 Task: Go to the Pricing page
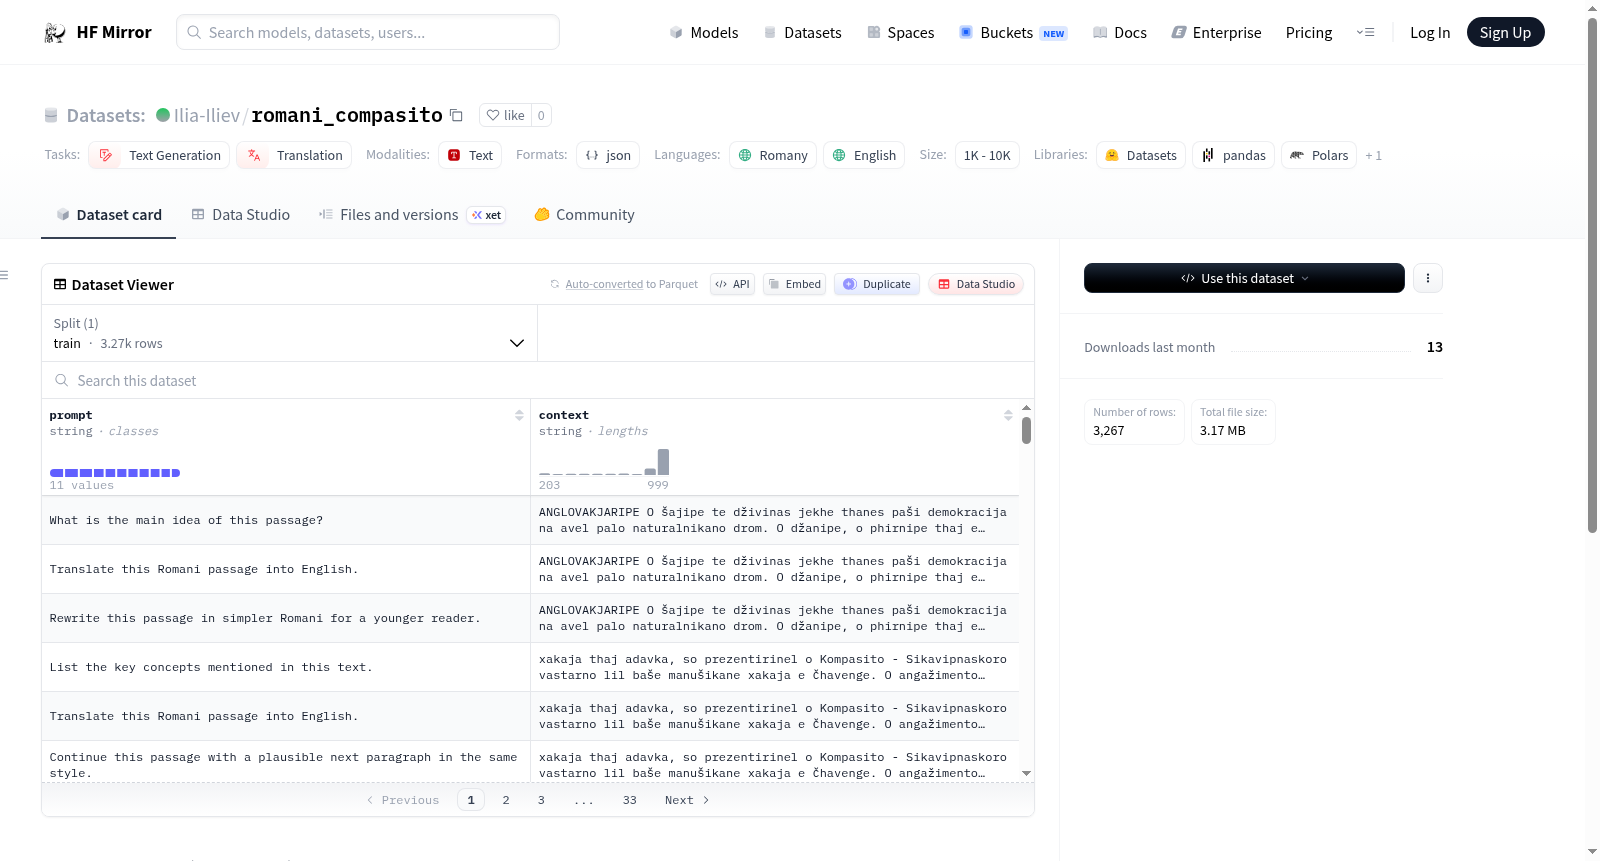[x=1309, y=33]
